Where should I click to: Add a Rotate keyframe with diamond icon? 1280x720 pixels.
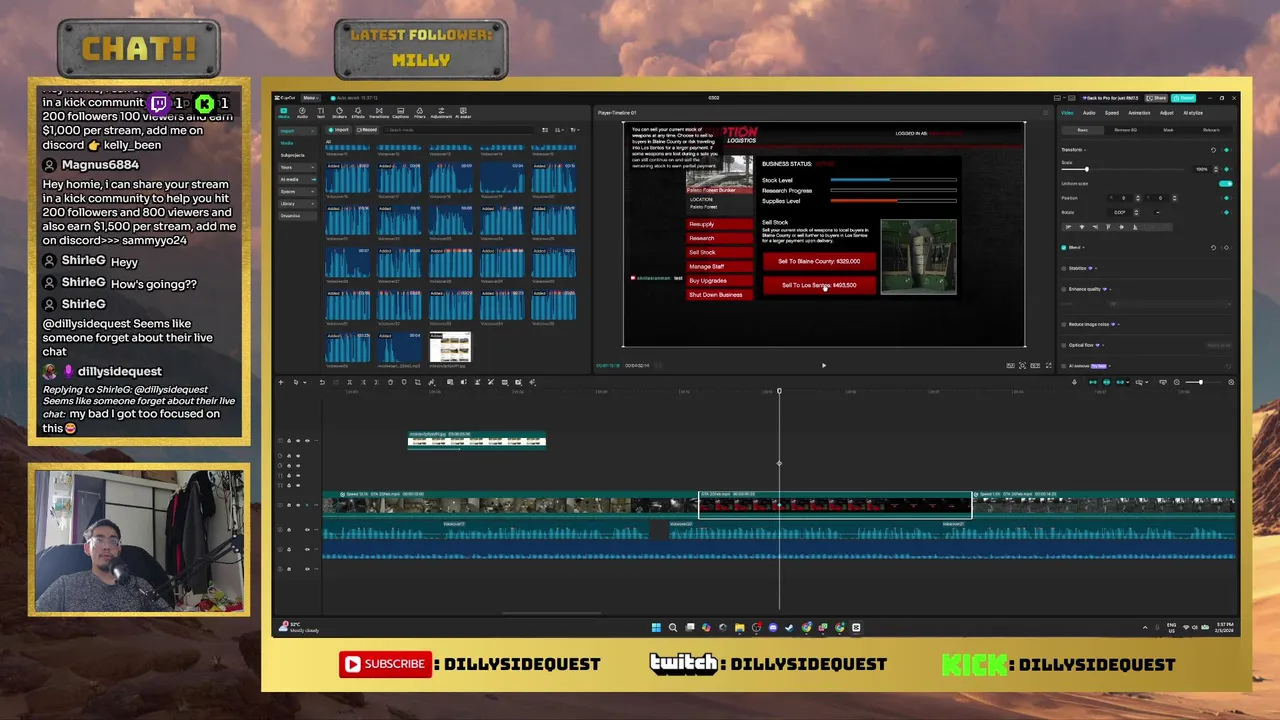(x=1226, y=212)
